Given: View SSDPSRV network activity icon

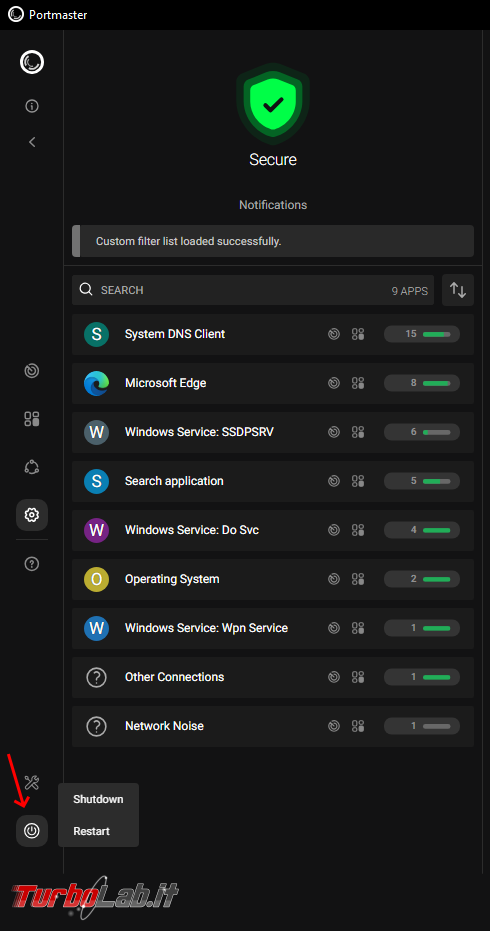Looking at the screenshot, I should (x=334, y=432).
